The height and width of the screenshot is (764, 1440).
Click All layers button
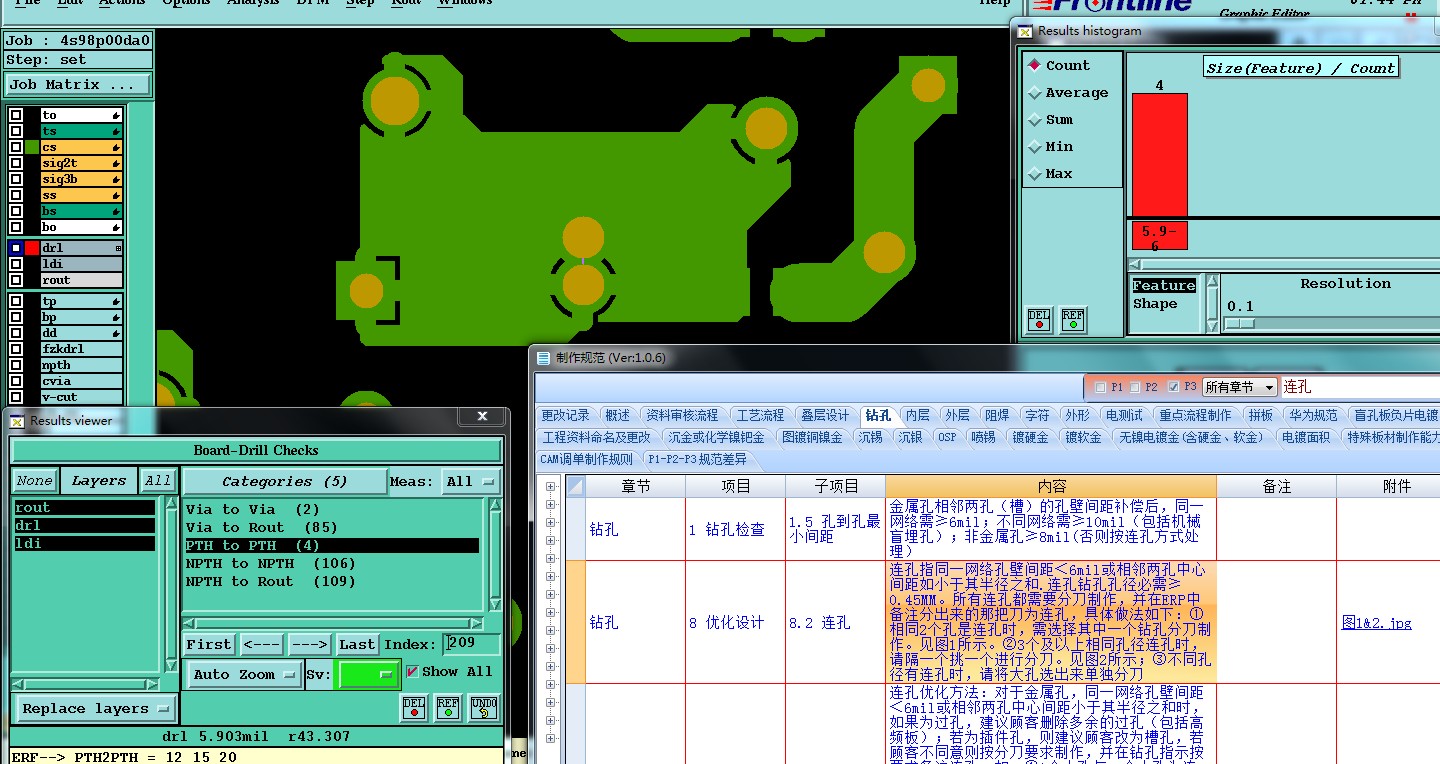[x=158, y=481]
